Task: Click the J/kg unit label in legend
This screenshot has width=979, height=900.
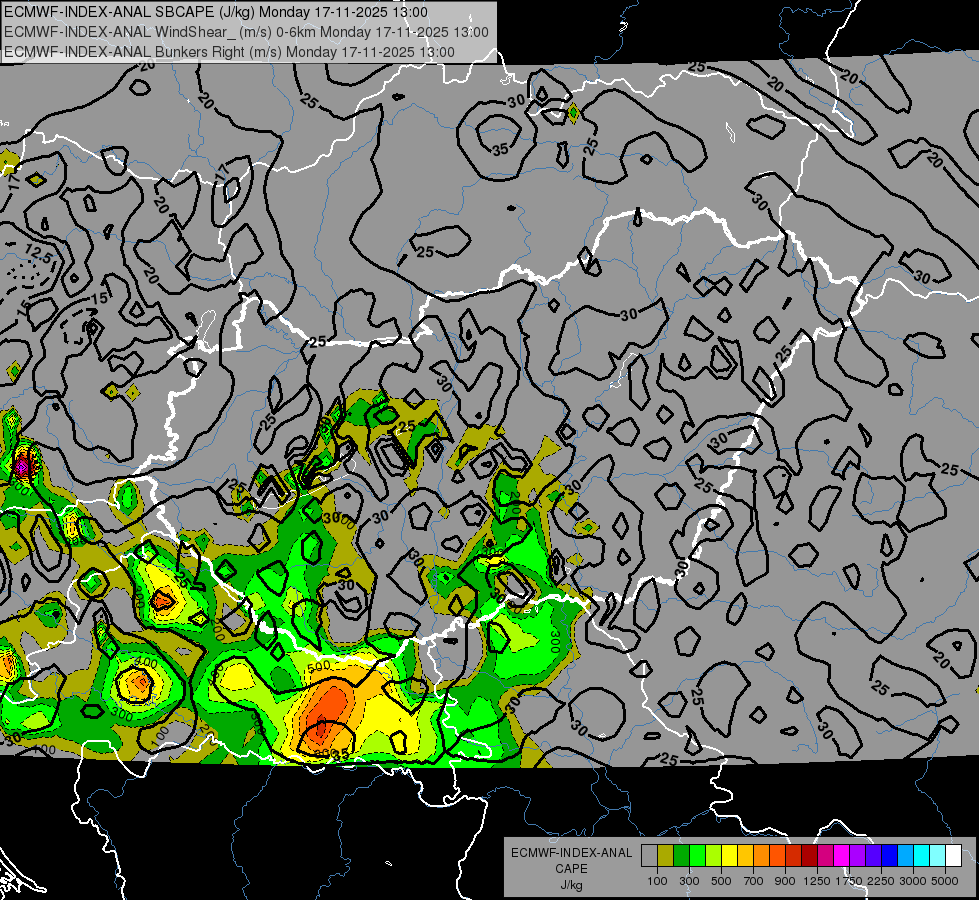Action: pyautogui.click(x=571, y=885)
